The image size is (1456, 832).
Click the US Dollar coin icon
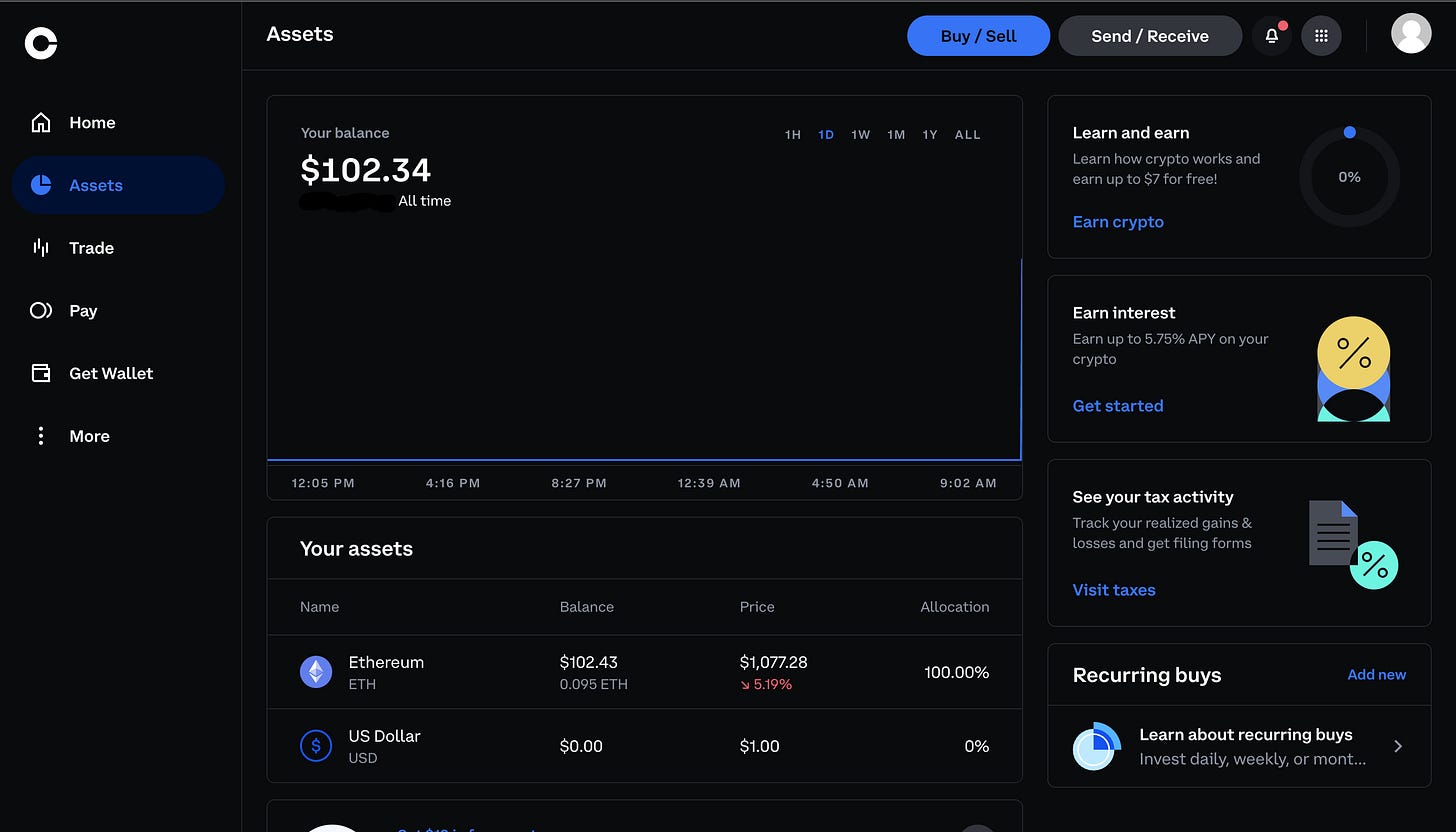point(316,746)
